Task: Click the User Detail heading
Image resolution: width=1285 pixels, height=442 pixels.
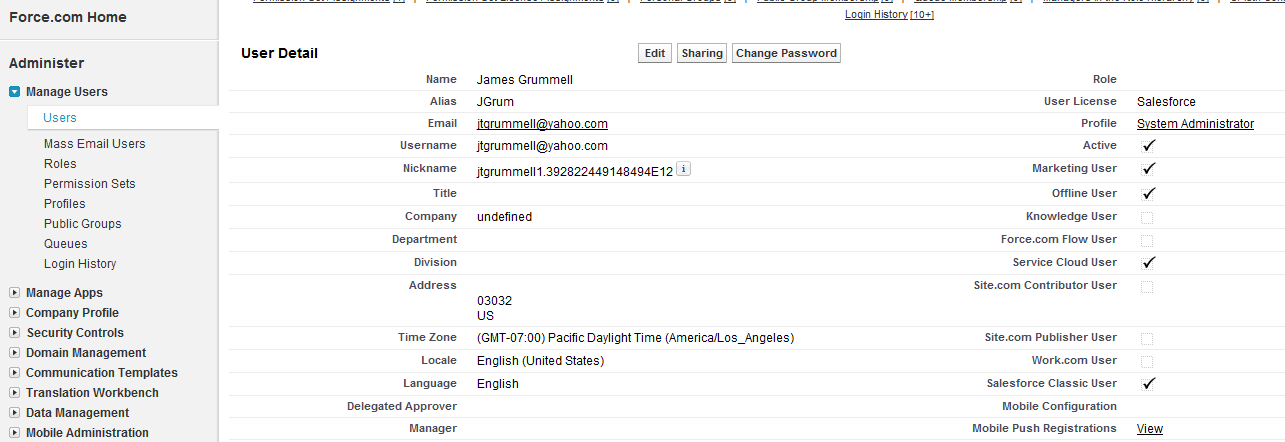Action: tap(279, 53)
